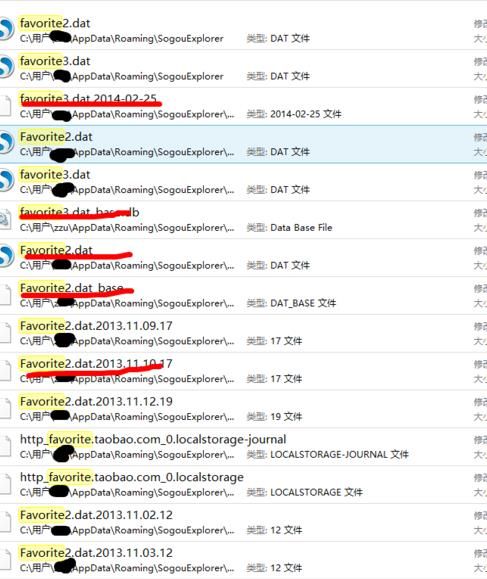Click file icon of the localstorage-journal entry
This screenshot has height=579, width=487.
click(5, 446)
